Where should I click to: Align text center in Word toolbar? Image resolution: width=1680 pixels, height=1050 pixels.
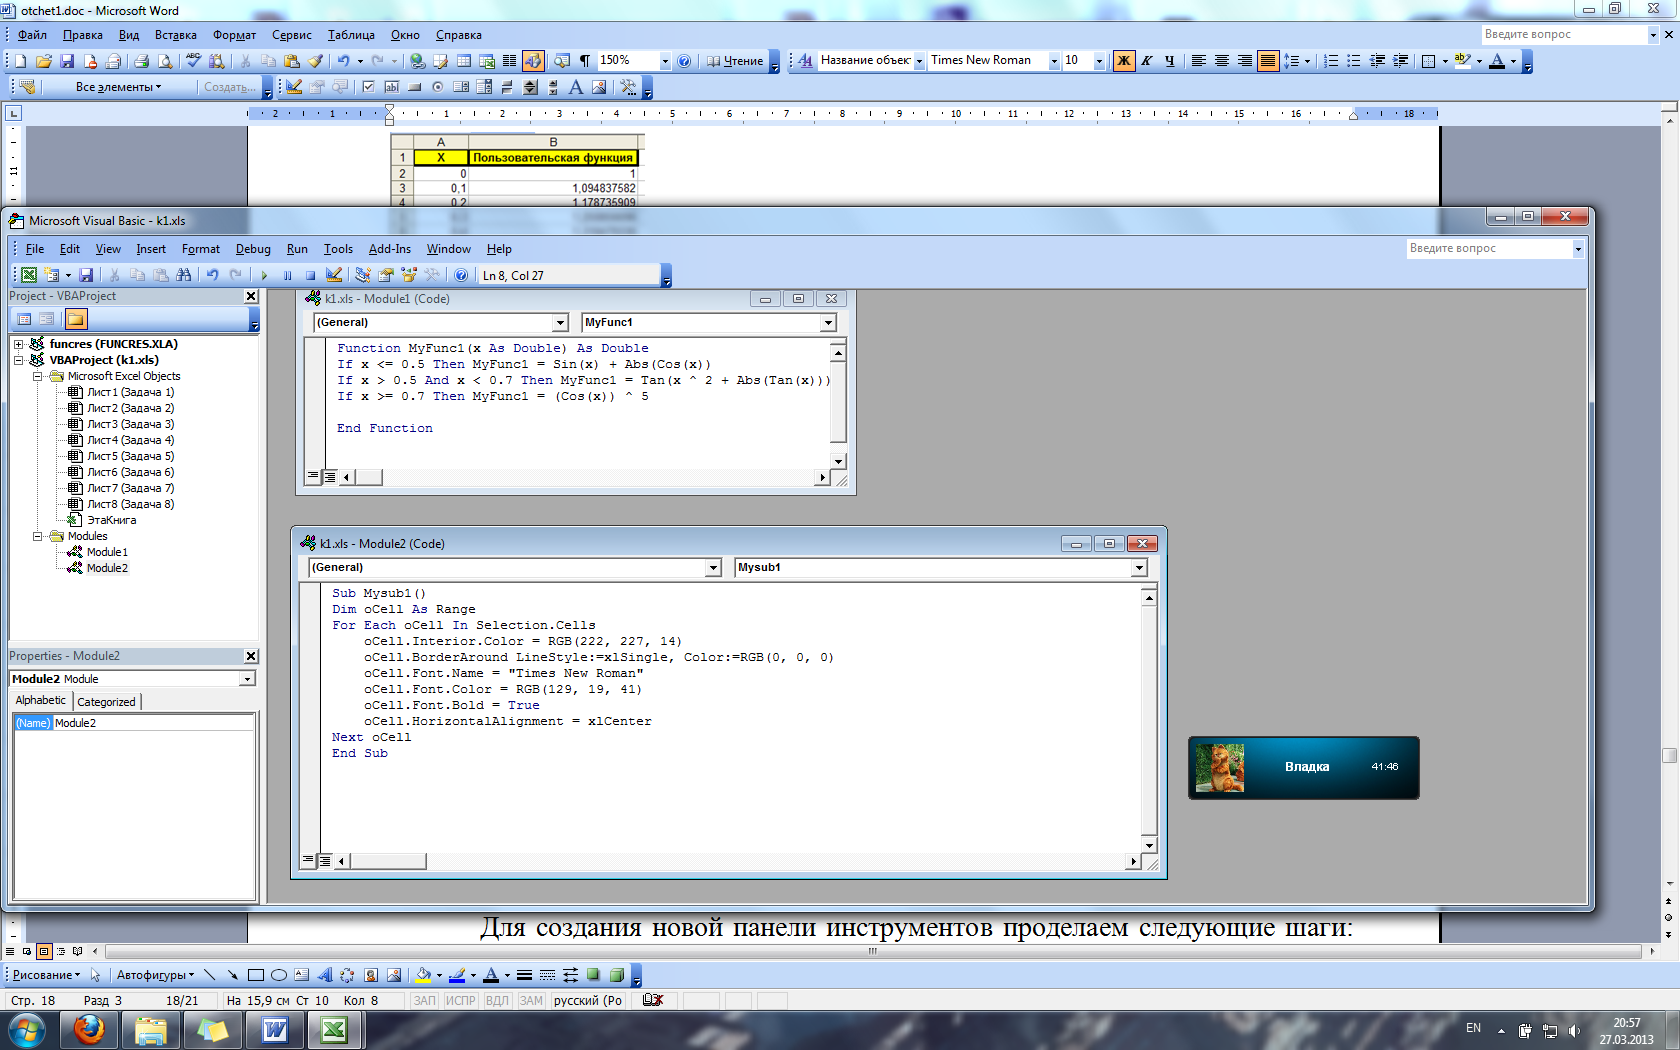pyautogui.click(x=1221, y=61)
